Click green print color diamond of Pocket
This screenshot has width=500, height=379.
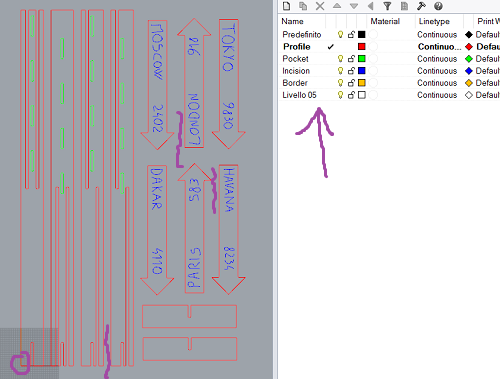point(469,59)
